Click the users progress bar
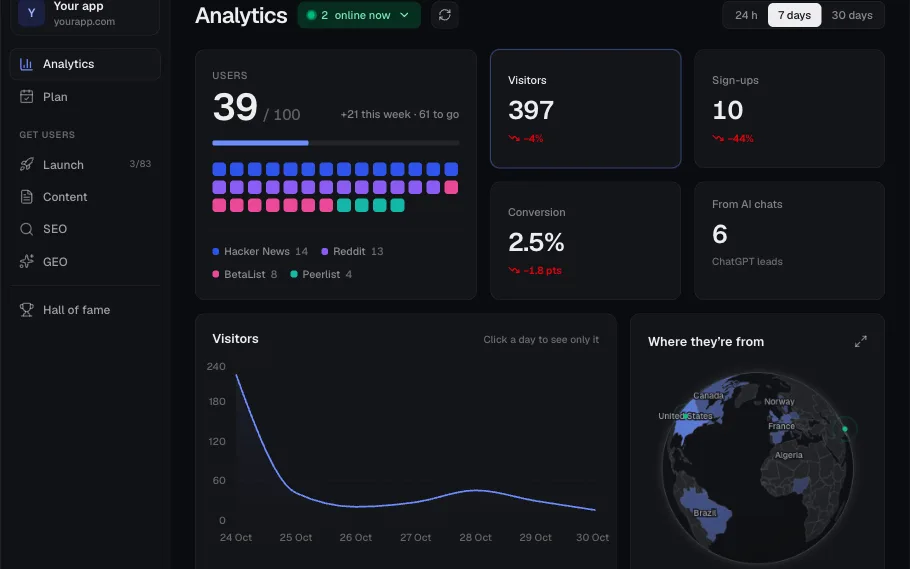Viewport: 910px width, 569px height. click(x=335, y=143)
